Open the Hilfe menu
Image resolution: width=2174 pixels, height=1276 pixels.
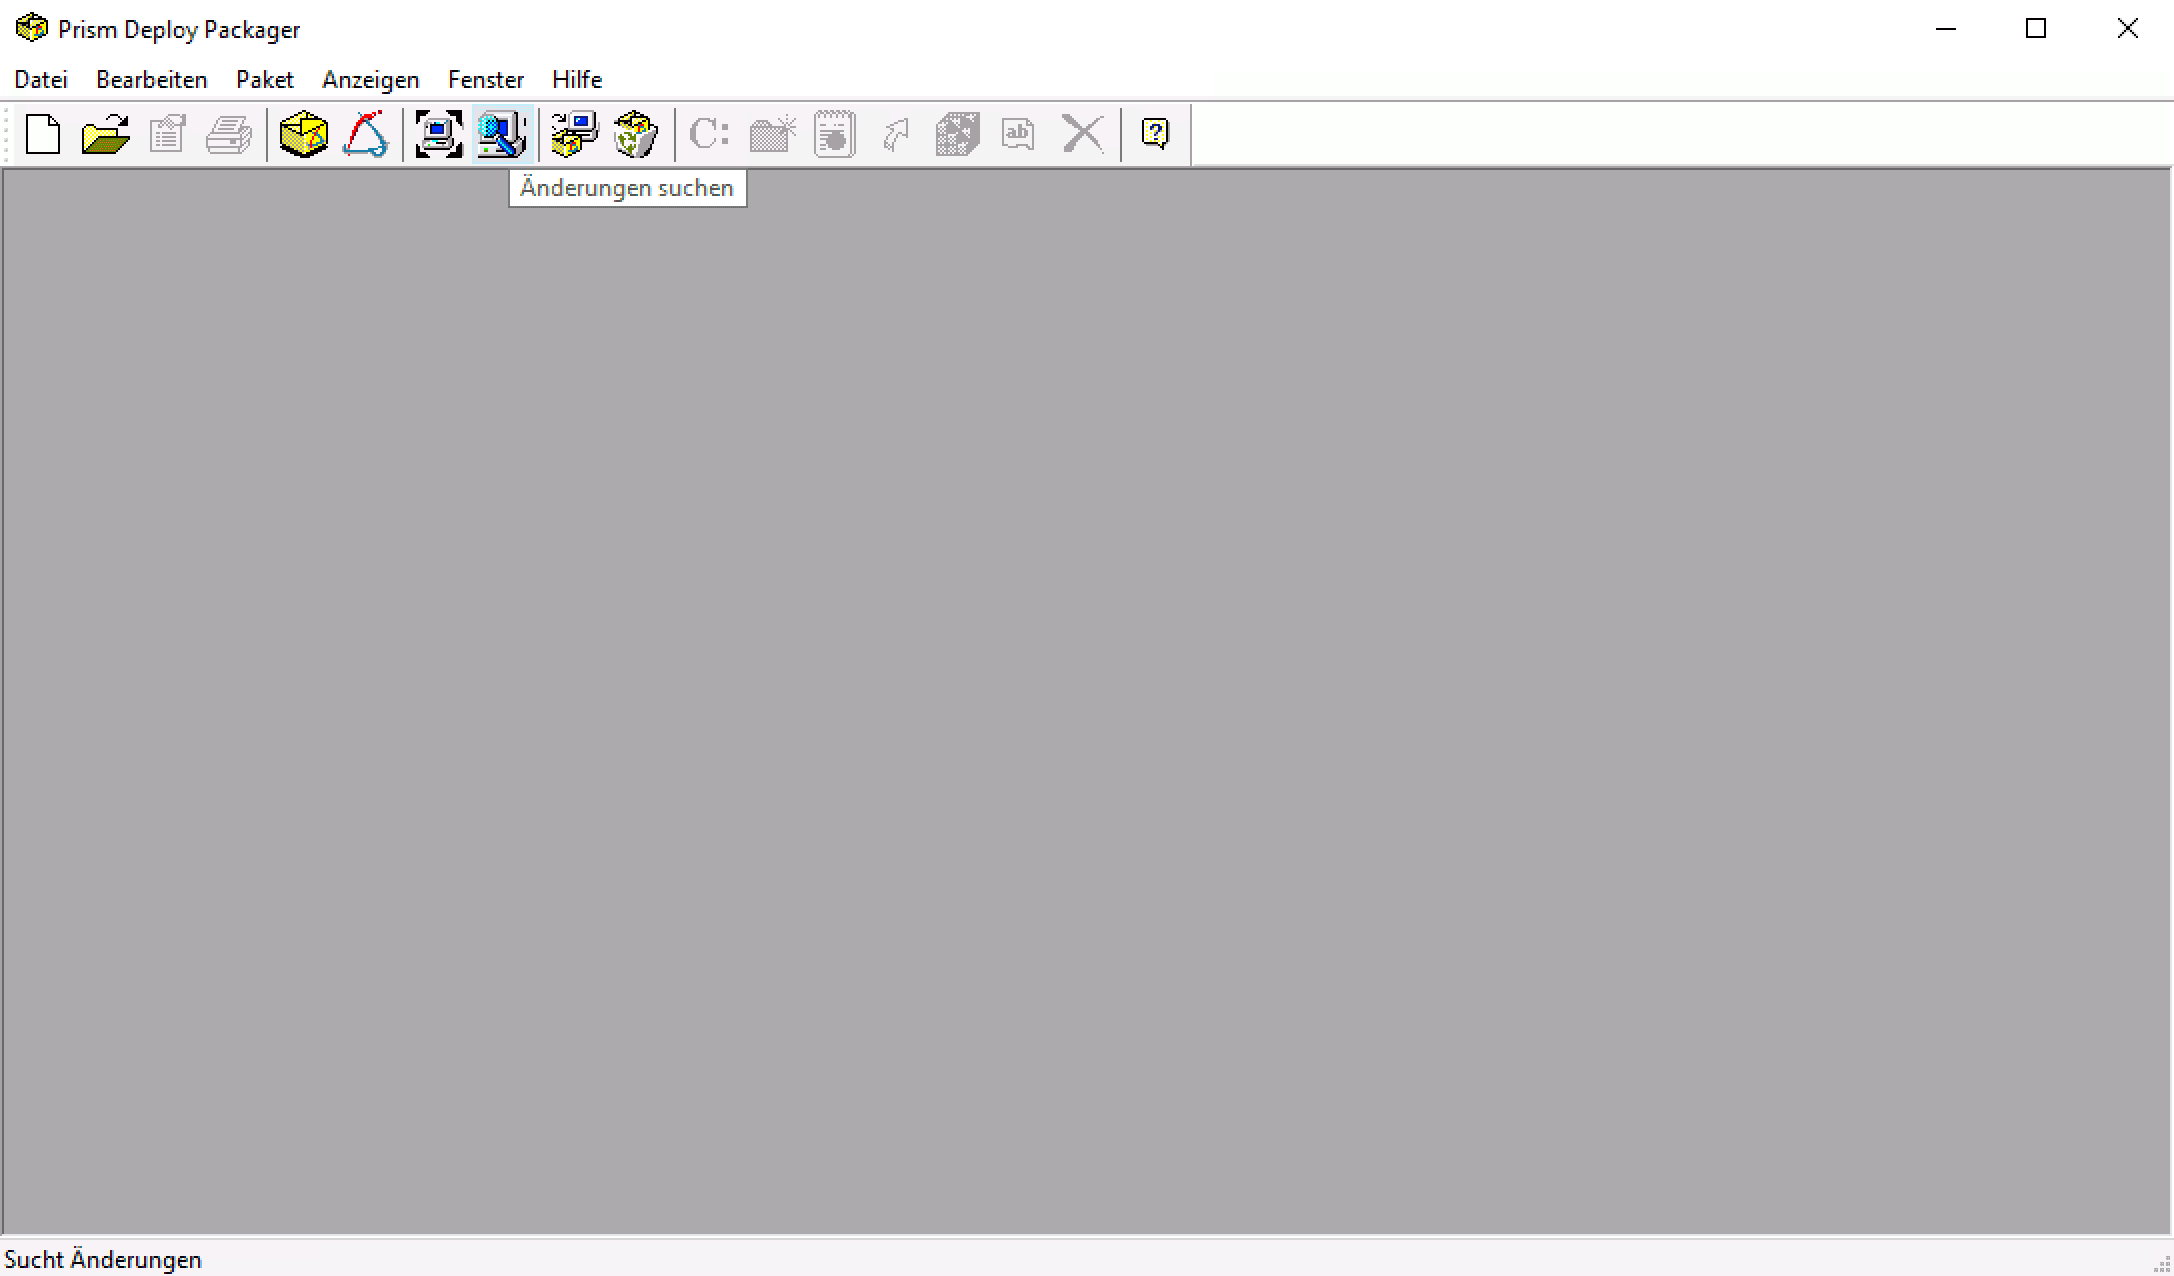577,80
